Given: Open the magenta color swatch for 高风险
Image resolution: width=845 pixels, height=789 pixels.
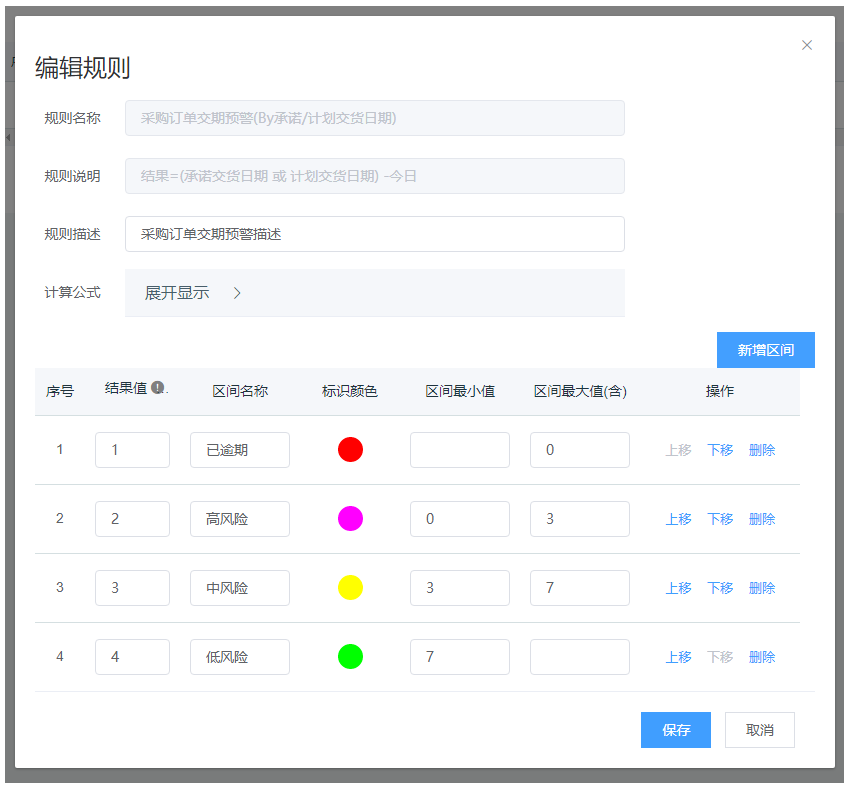Looking at the screenshot, I should coord(350,519).
